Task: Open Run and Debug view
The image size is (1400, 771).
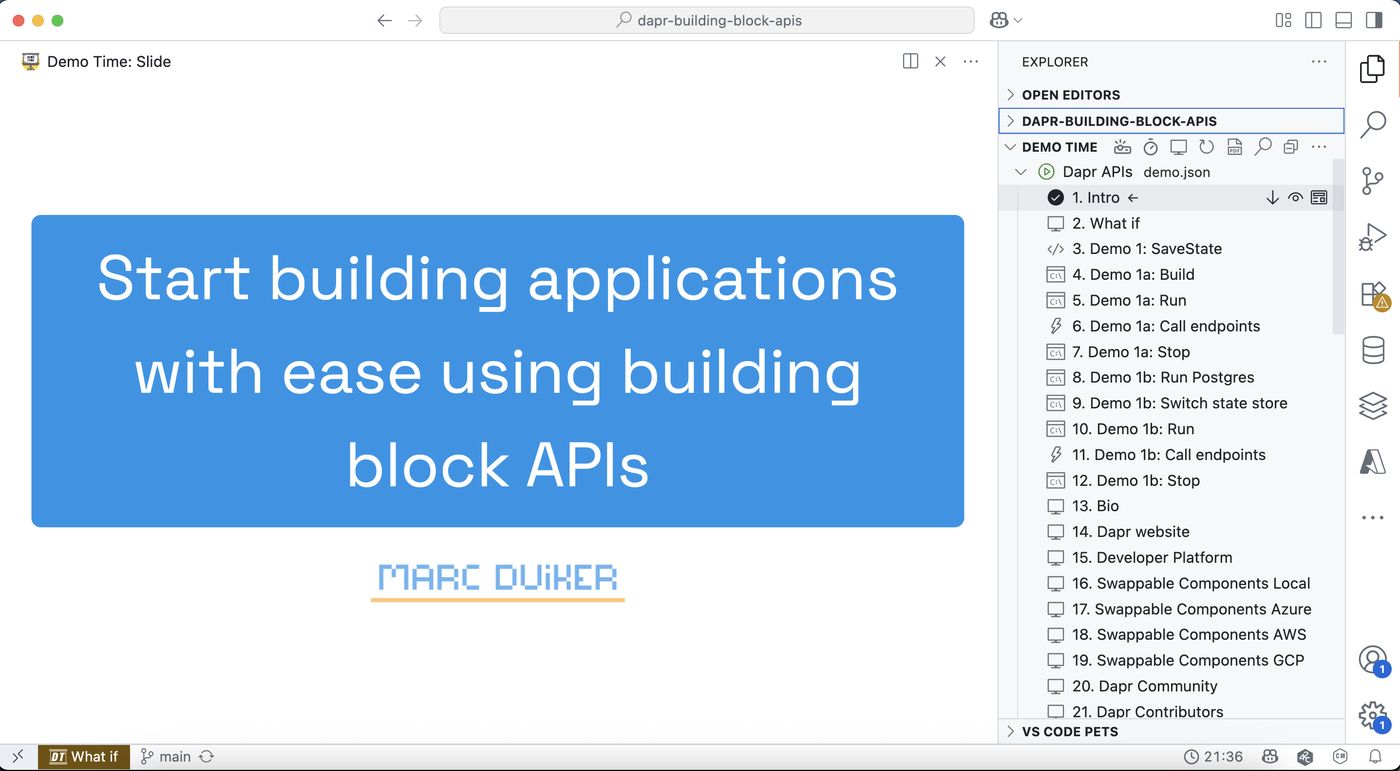Action: (1373, 238)
